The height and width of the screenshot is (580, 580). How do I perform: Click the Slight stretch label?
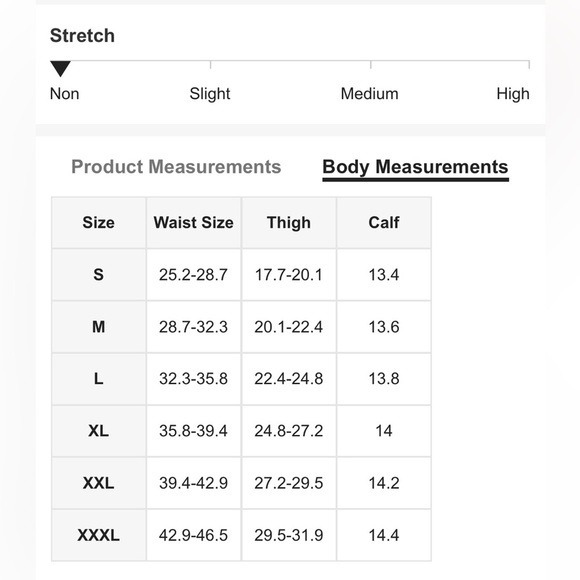pyautogui.click(x=210, y=94)
